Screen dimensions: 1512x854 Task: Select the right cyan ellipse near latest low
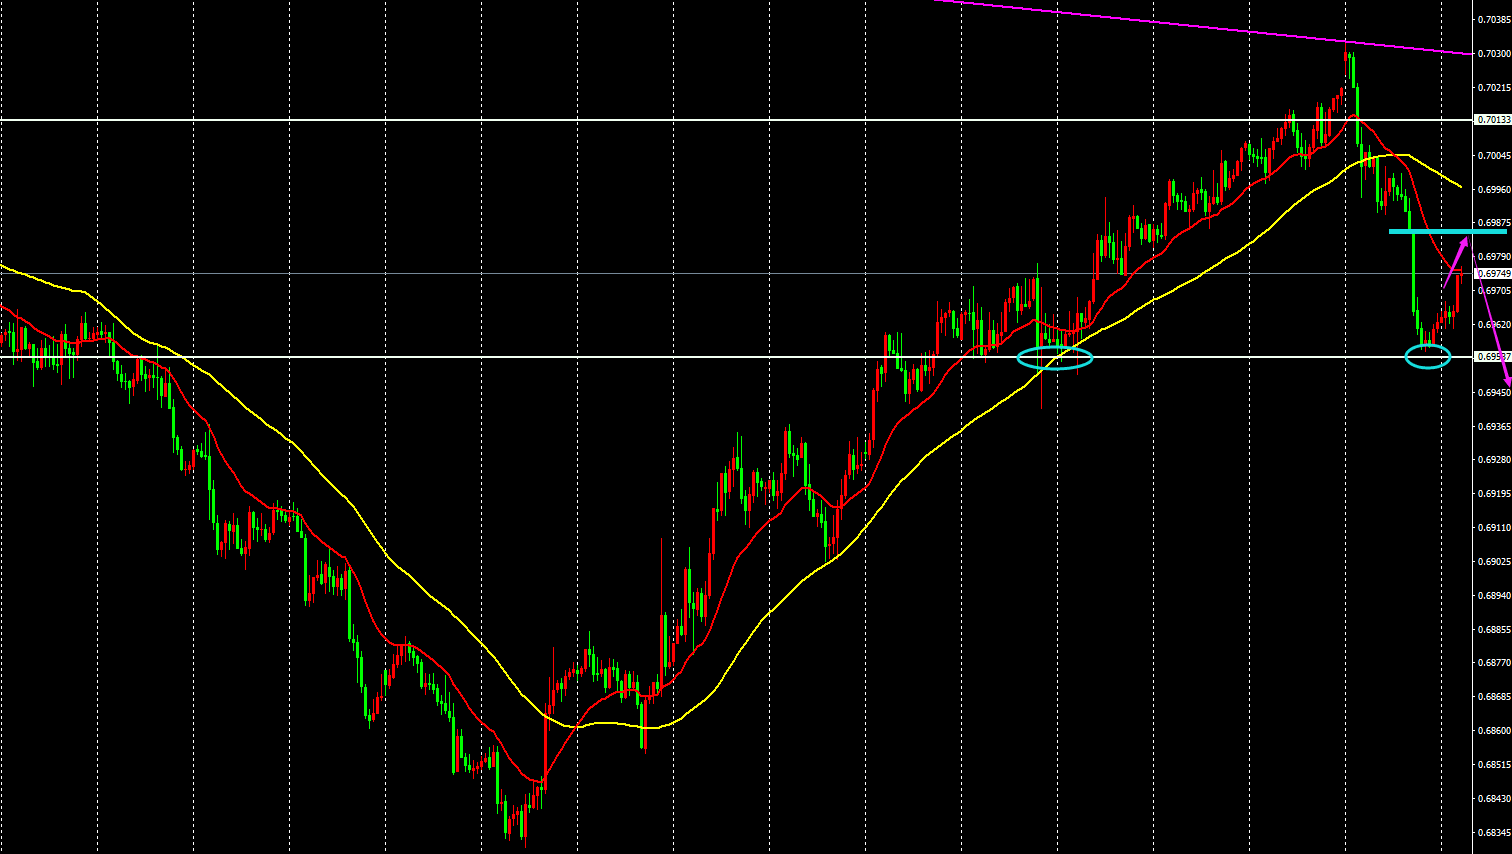point(1427,356)
